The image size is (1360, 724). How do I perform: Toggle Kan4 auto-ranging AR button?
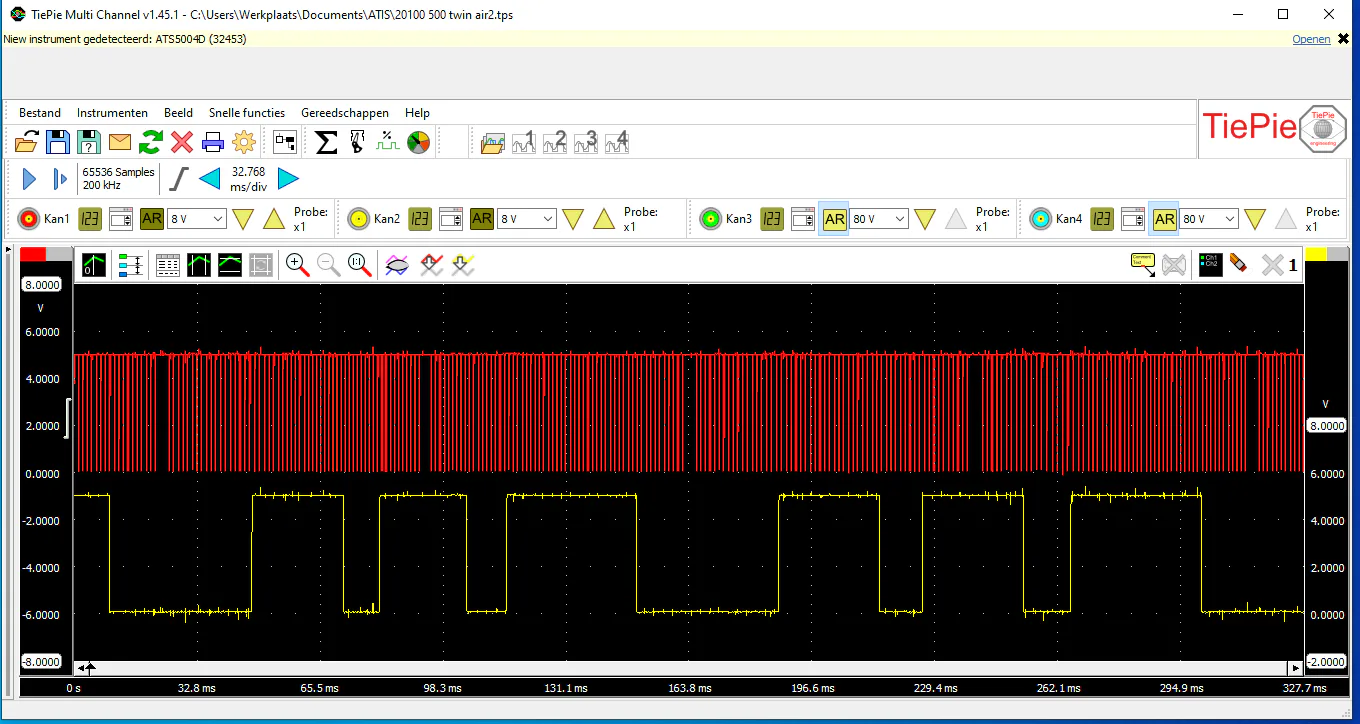tap(1164, 219)
